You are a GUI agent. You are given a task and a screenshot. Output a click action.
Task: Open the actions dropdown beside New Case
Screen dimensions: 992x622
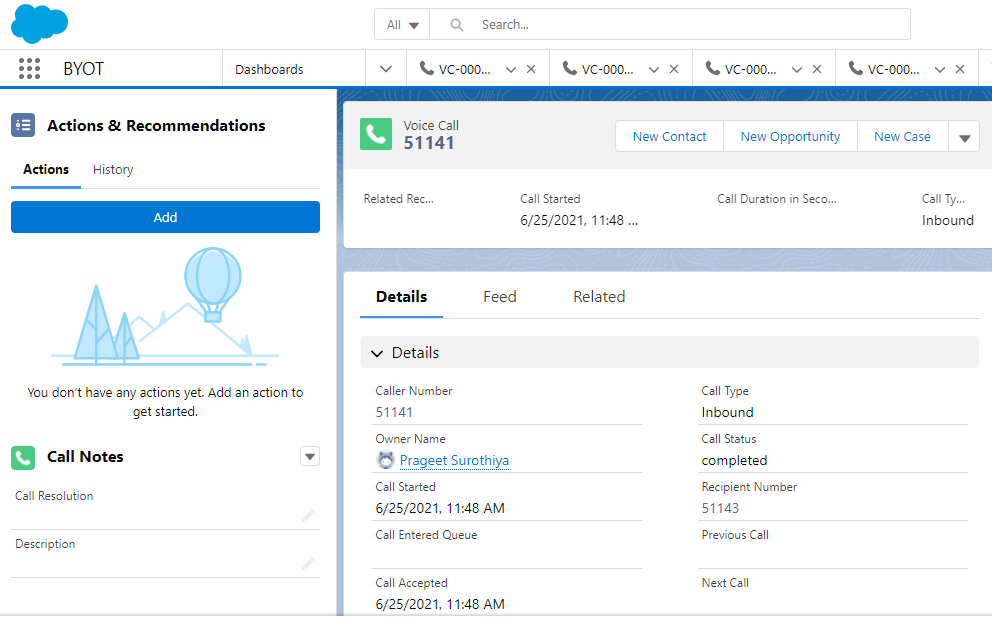(963, 136)
